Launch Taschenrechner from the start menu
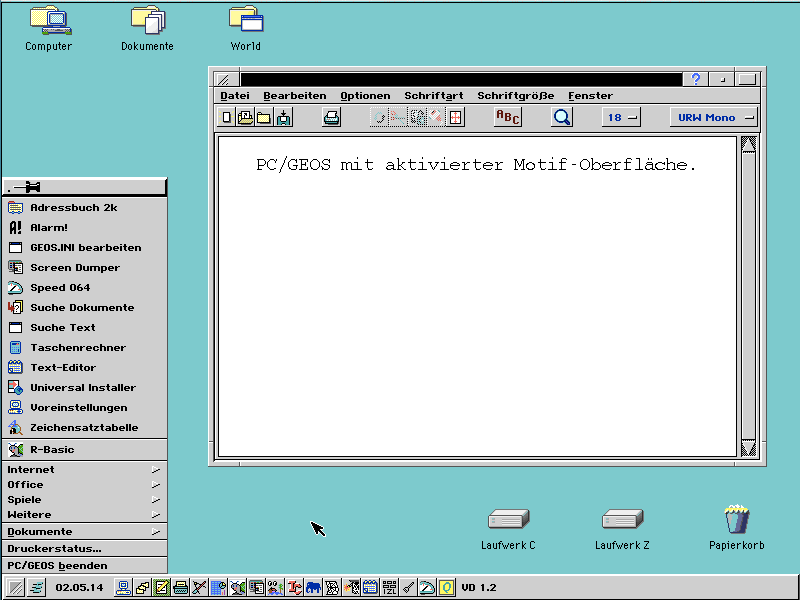Screen dimensions: 800x600 (78, 347)
